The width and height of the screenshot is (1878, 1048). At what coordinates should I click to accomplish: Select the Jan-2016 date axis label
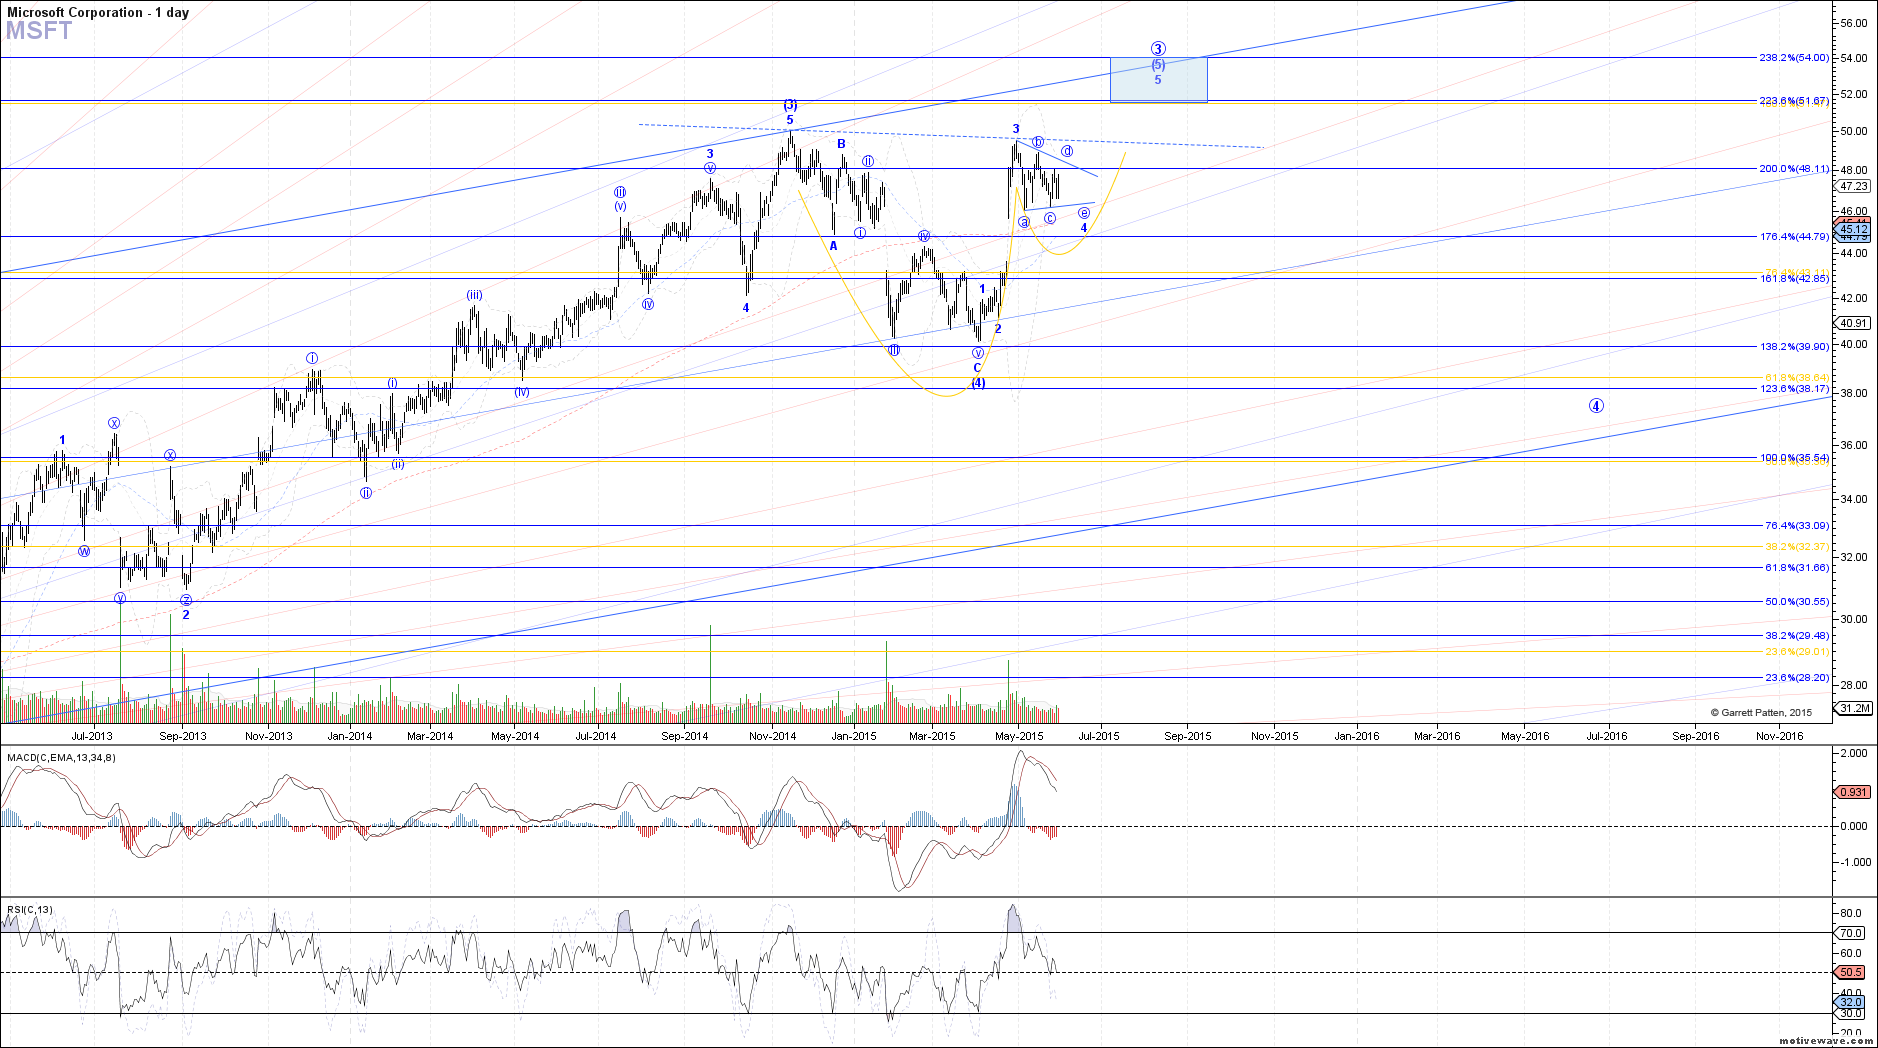(1357, 736)
